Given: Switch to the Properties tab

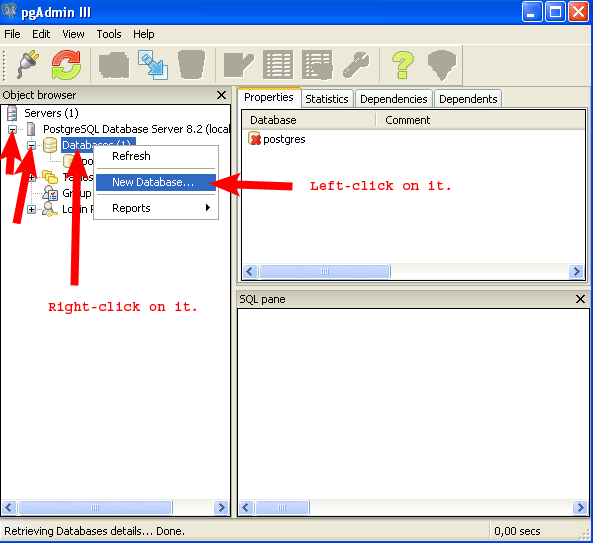Looking at the screenshot, I should (269, 98).
